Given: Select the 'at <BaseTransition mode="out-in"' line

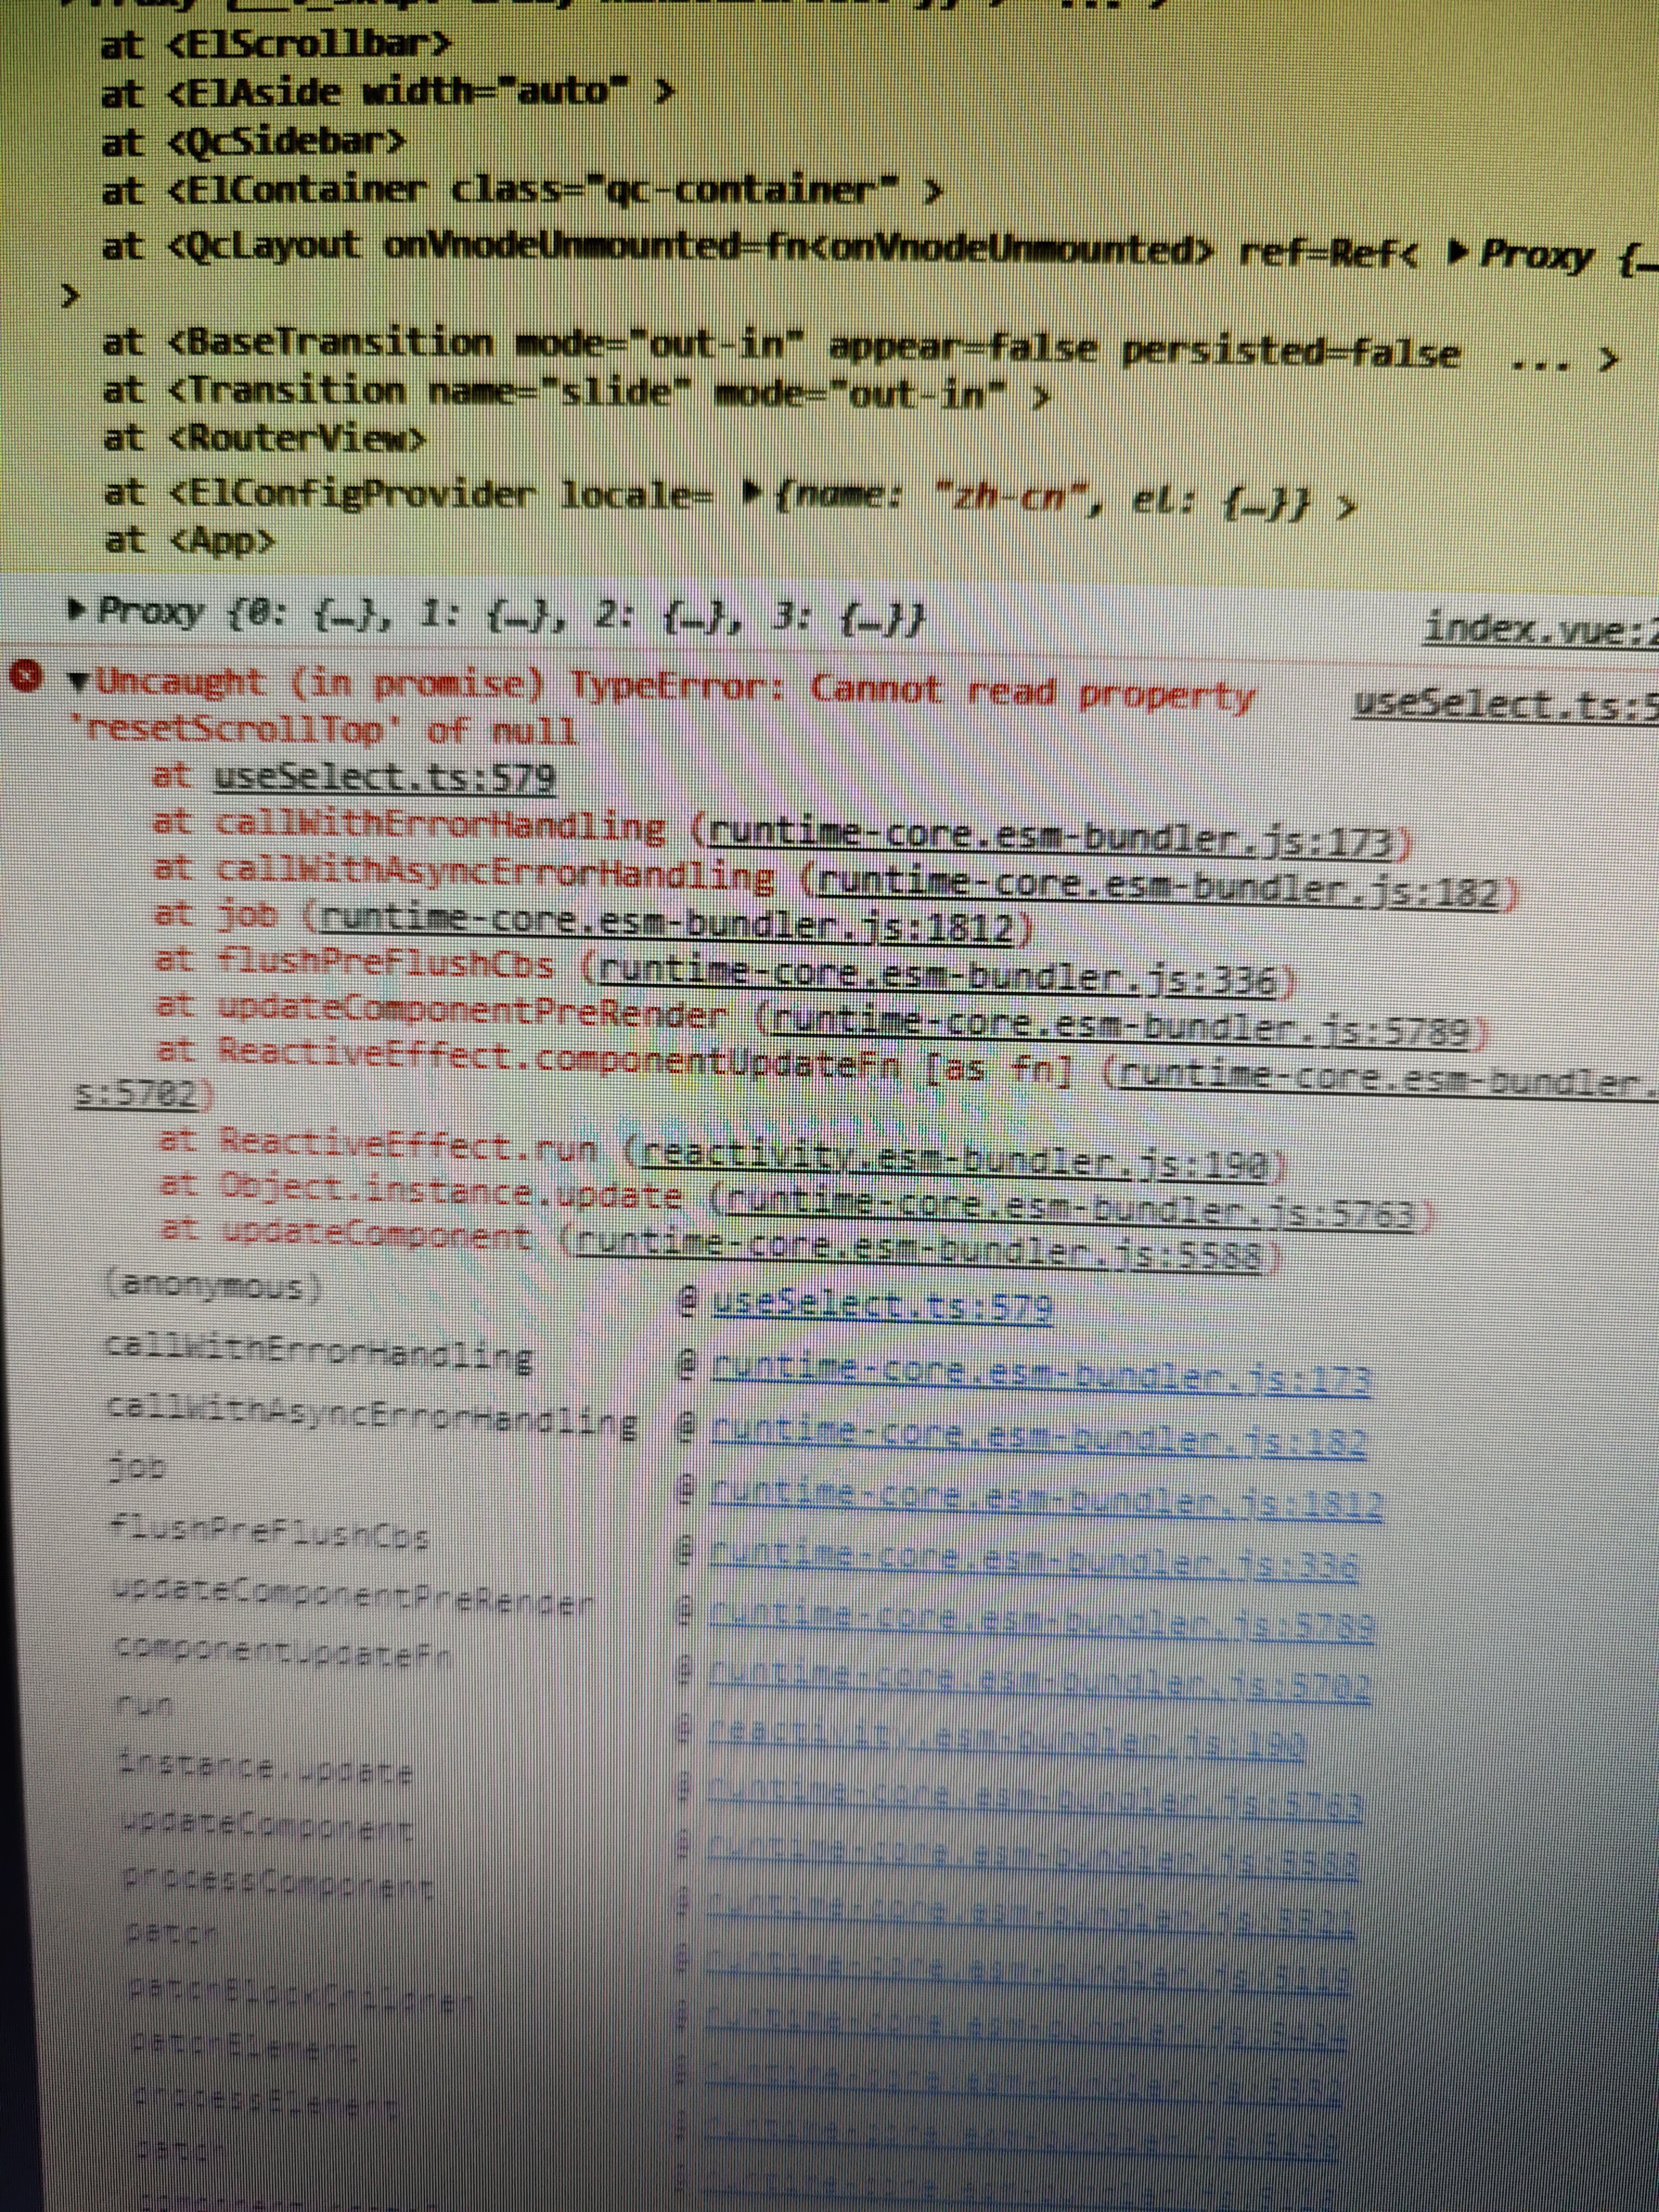Looking at the screenshot, I should (860, 348).
